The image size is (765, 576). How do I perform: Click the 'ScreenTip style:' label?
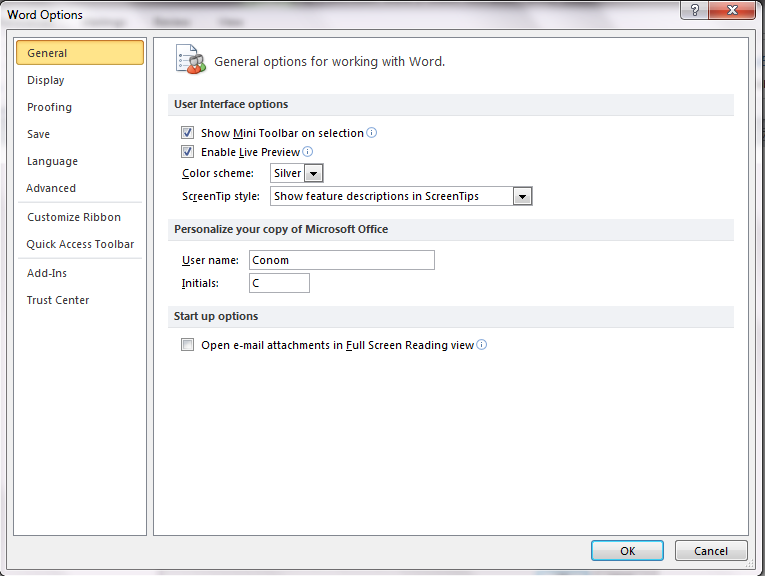point(221,196)
